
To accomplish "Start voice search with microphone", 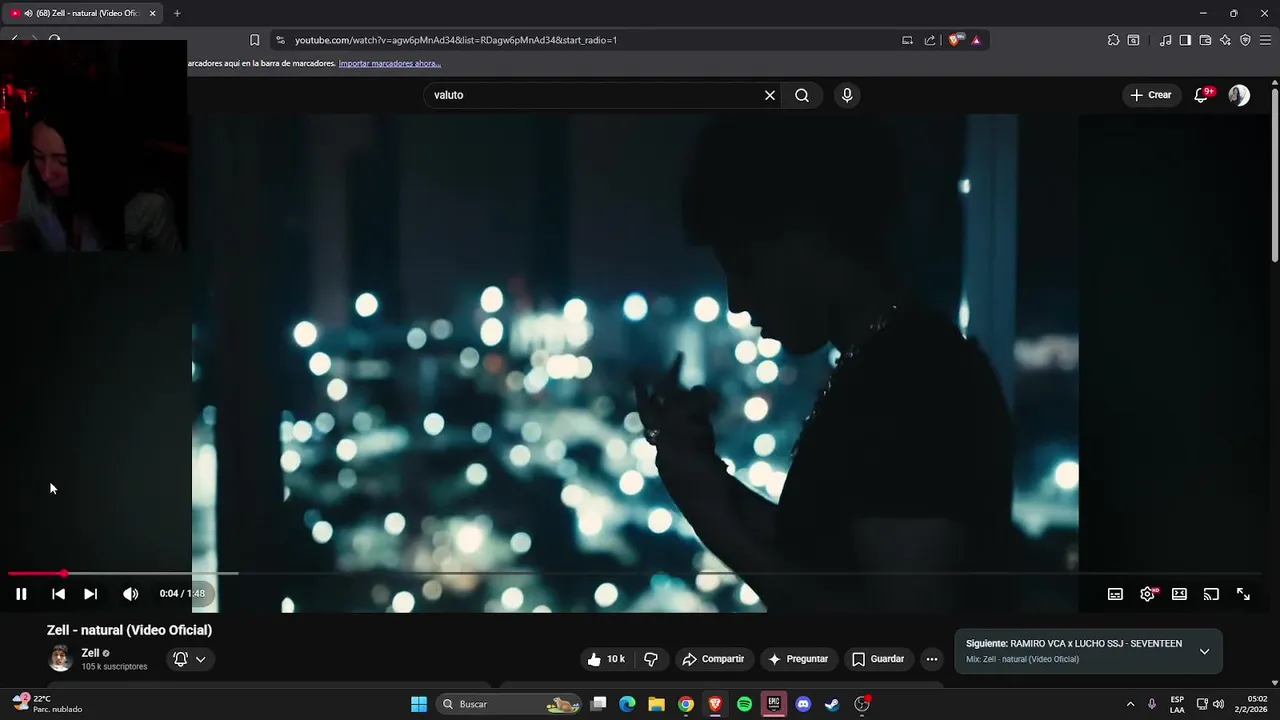I will (x=847, y=95).
